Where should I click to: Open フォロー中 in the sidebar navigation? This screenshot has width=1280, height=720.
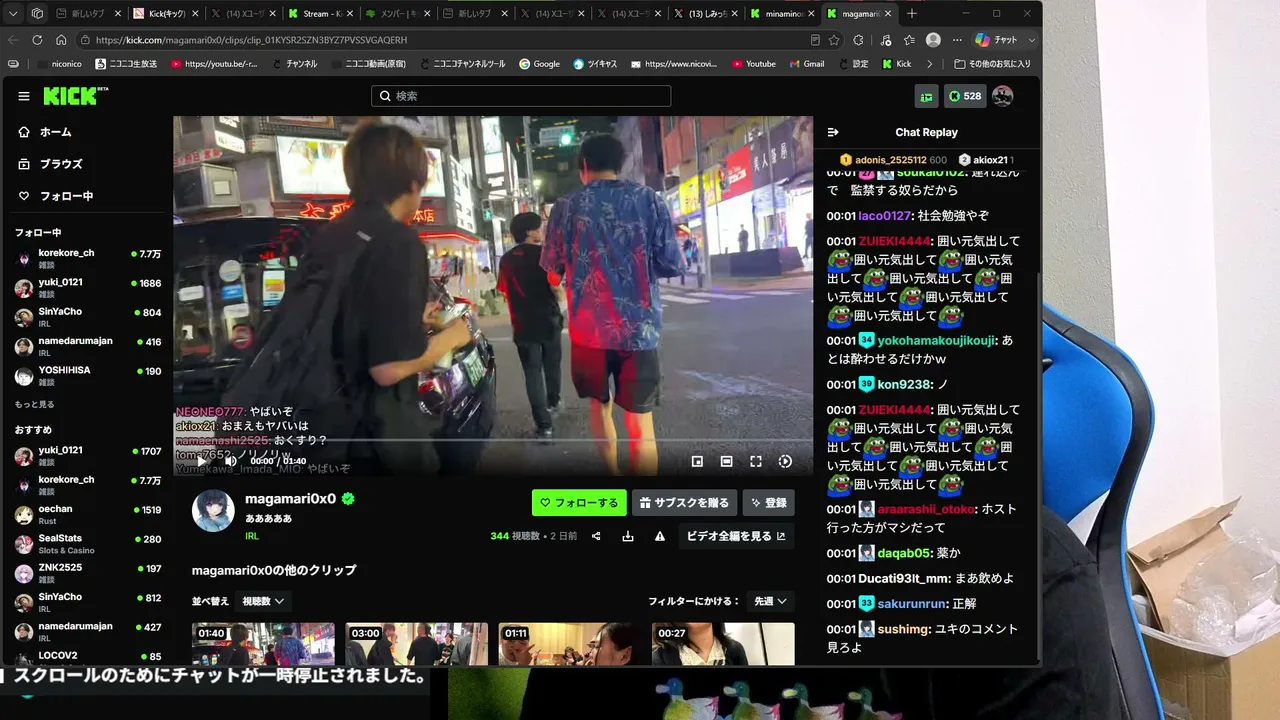pyautogui.click(x=55, y=196)
